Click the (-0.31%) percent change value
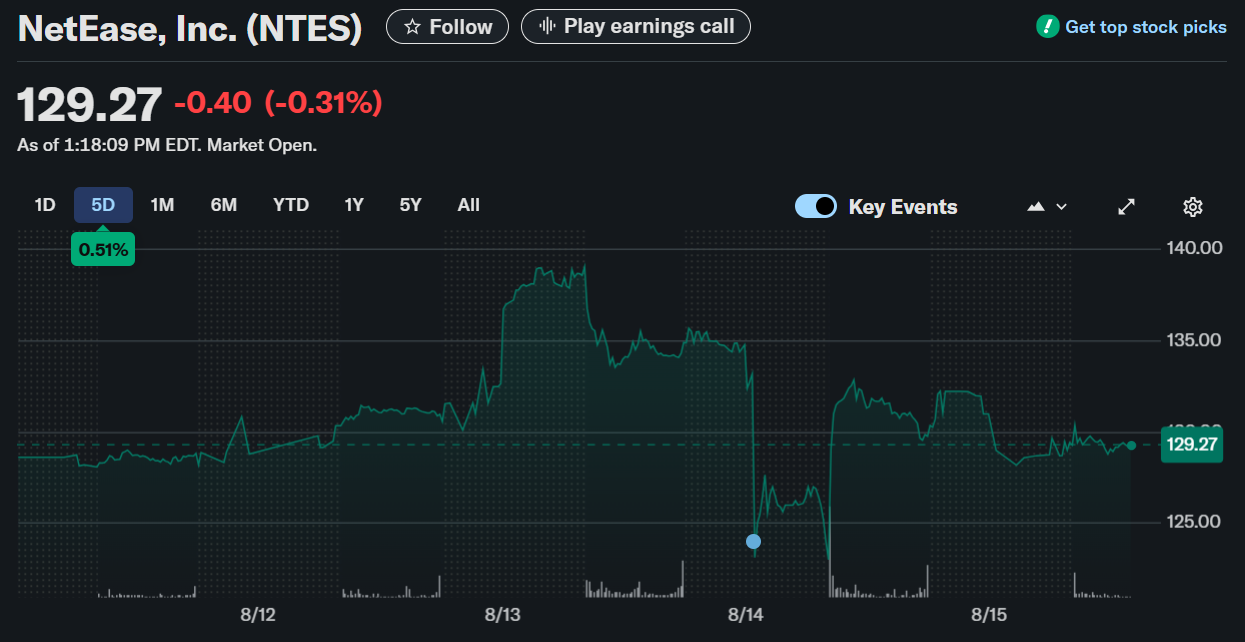This screenshot has height=642, width=1245. [323, 103]
